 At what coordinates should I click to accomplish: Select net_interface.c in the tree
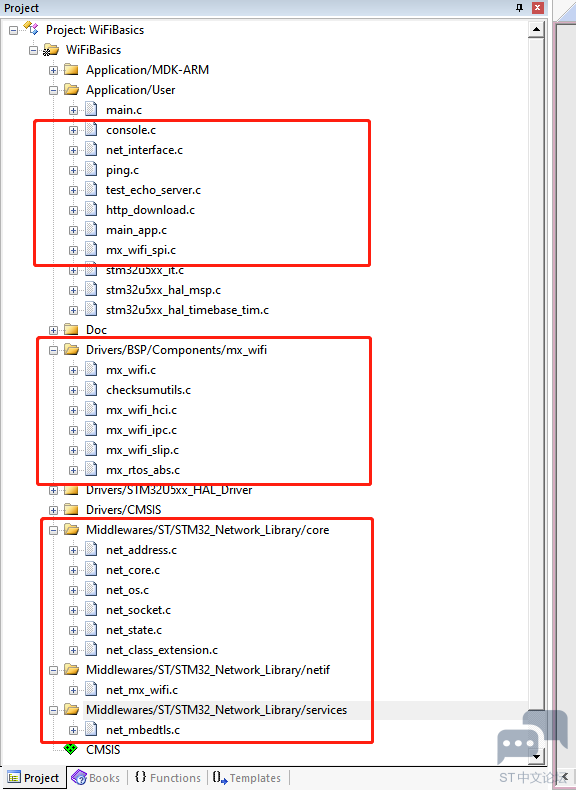pos(144,150)
